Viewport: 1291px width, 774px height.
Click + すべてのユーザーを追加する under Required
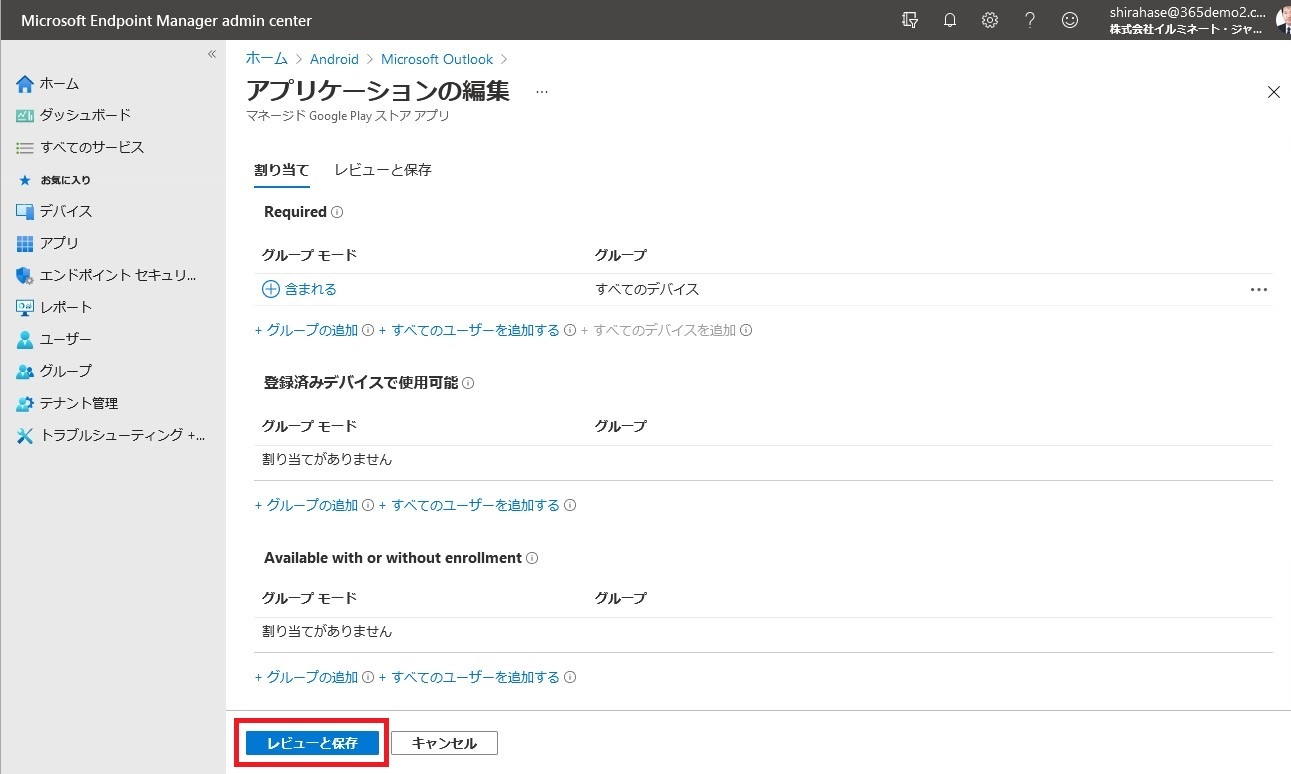(x=469, y=330)
